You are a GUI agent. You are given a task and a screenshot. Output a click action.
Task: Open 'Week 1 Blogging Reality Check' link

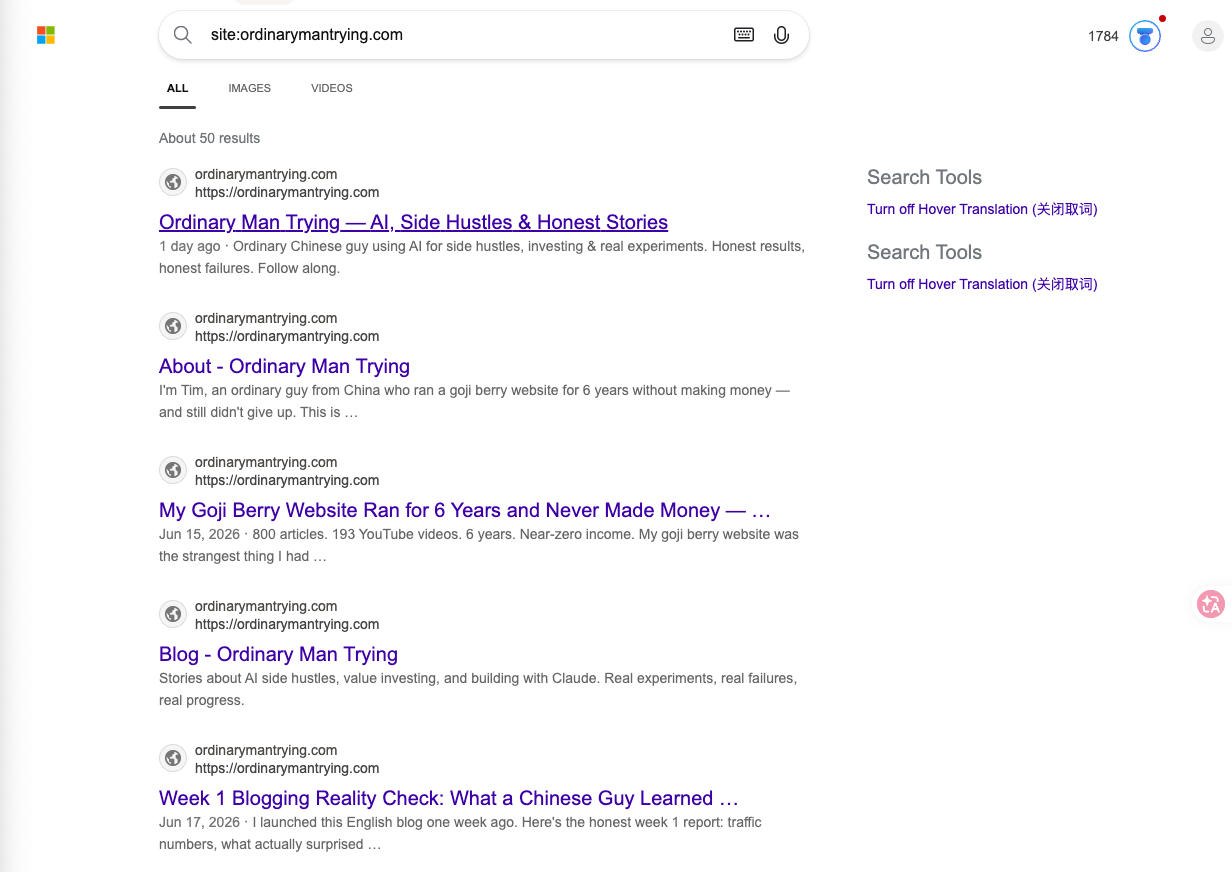[x=448, y=798]
